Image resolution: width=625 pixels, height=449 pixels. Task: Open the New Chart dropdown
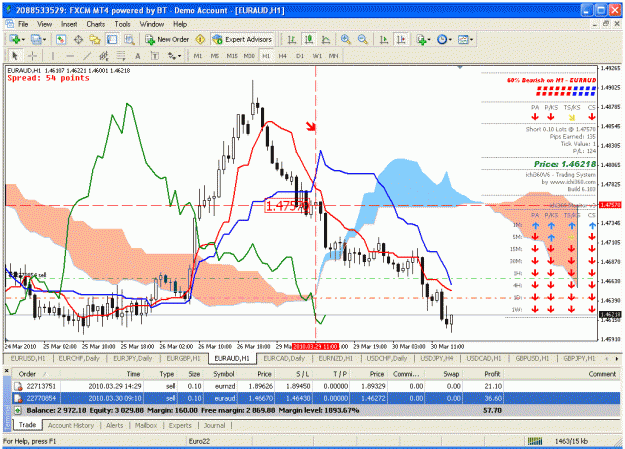coord(17,39)
